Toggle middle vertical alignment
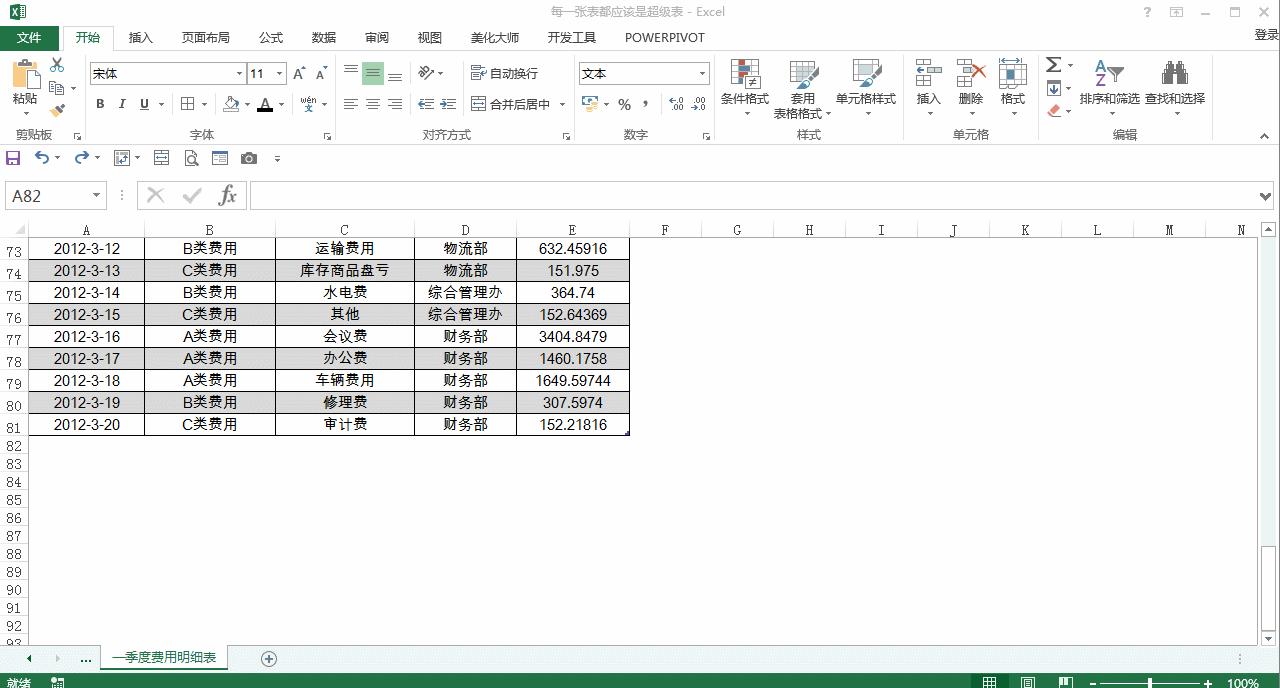This screenshot has height=688, width=1280. click(372, 73)
